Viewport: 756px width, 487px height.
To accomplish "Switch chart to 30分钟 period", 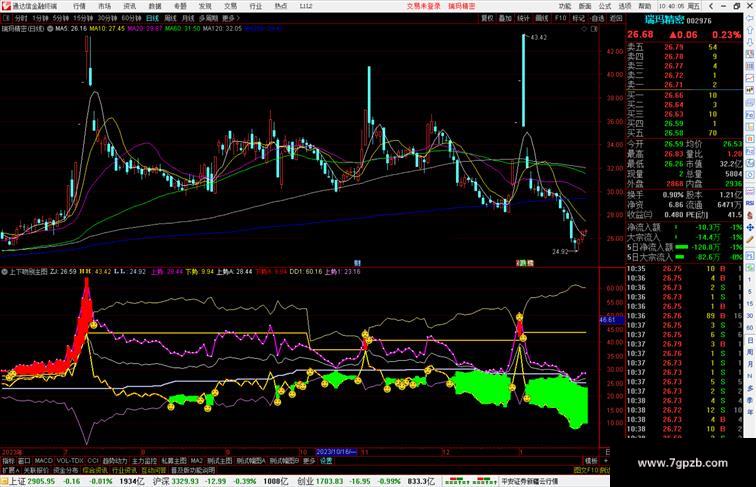I will (x=107, y=18).
